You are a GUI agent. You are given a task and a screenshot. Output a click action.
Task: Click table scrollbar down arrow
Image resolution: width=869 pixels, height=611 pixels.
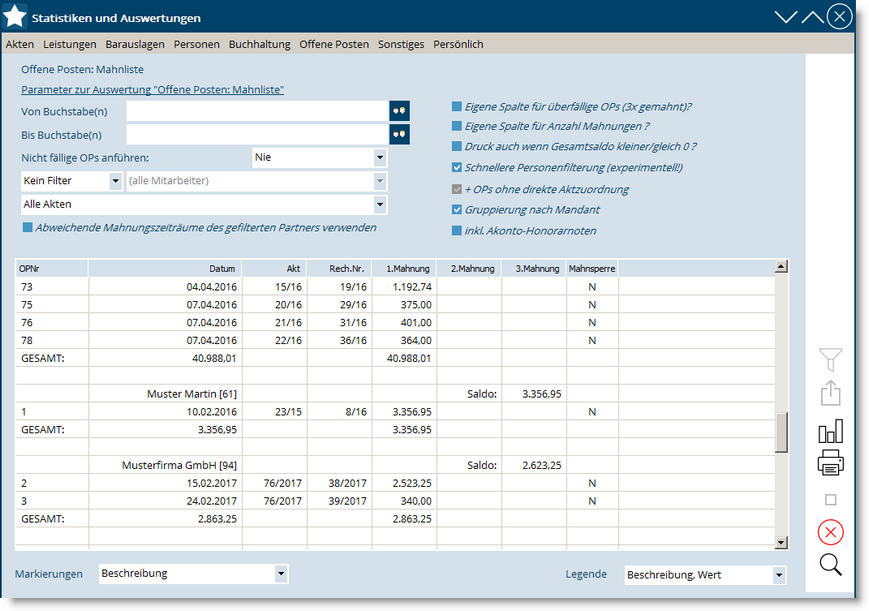[x=781, y=542]
